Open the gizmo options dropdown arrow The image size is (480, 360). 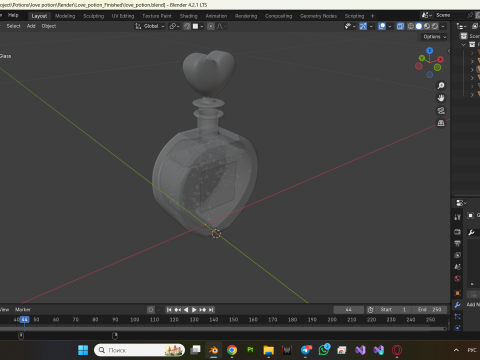[x=371, y=26]
